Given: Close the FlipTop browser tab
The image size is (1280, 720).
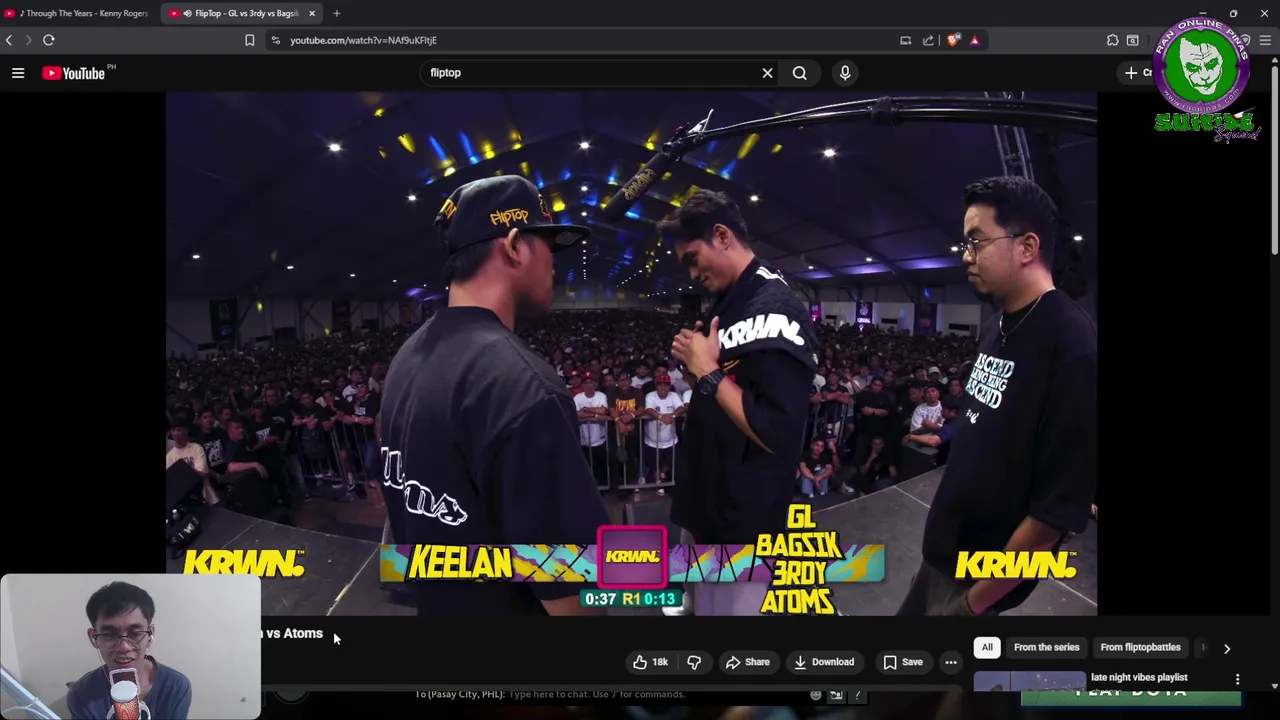Looking at the screenshot, I should (312, 13).
